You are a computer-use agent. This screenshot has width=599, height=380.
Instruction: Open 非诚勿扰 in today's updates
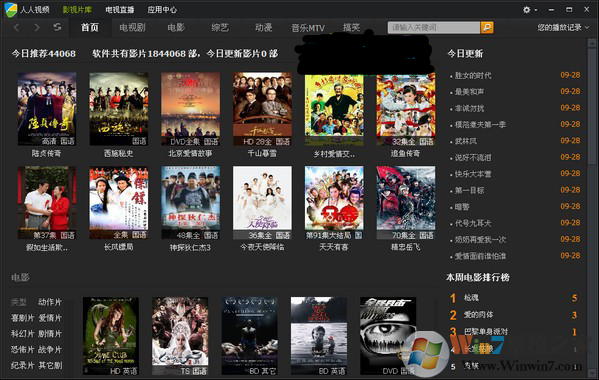point(469,108)
